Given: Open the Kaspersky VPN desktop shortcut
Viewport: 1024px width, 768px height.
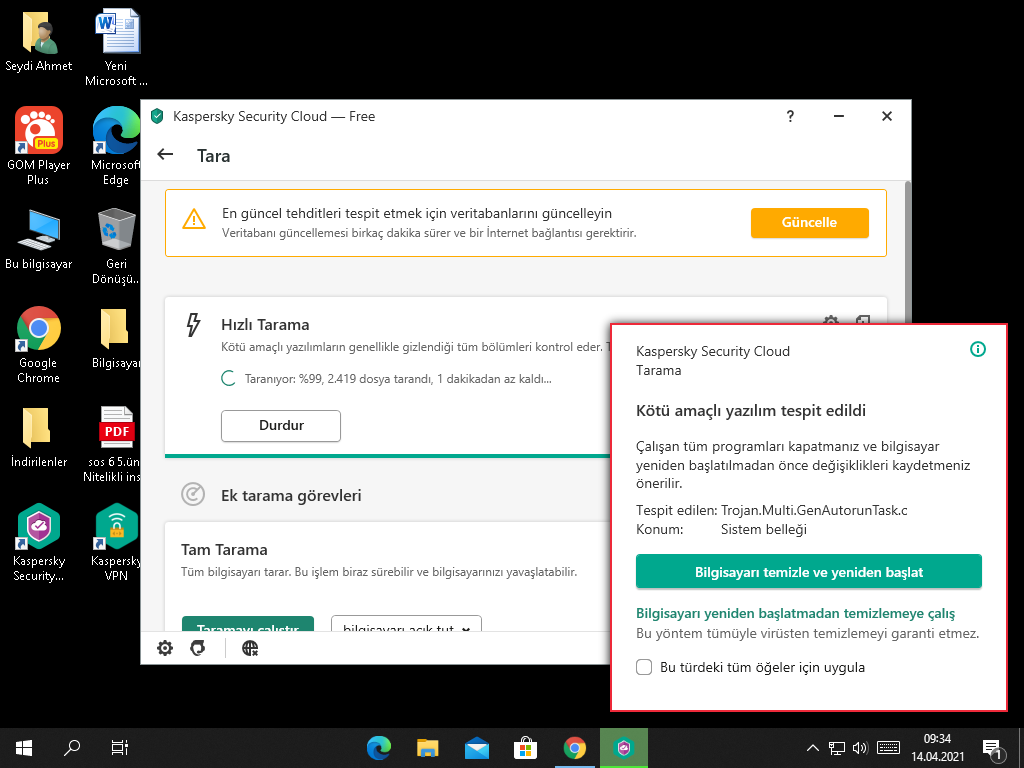Looking at the screenshot, I should pyautogui.click(x=116, y=542).
